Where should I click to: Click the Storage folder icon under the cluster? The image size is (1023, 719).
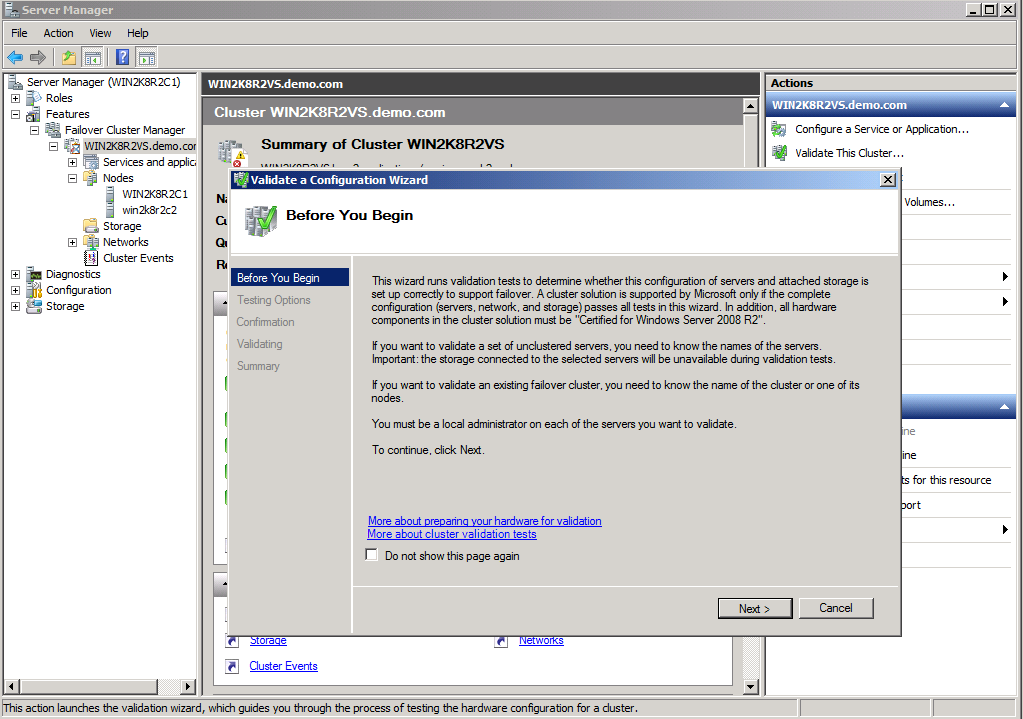coord(91,226)
